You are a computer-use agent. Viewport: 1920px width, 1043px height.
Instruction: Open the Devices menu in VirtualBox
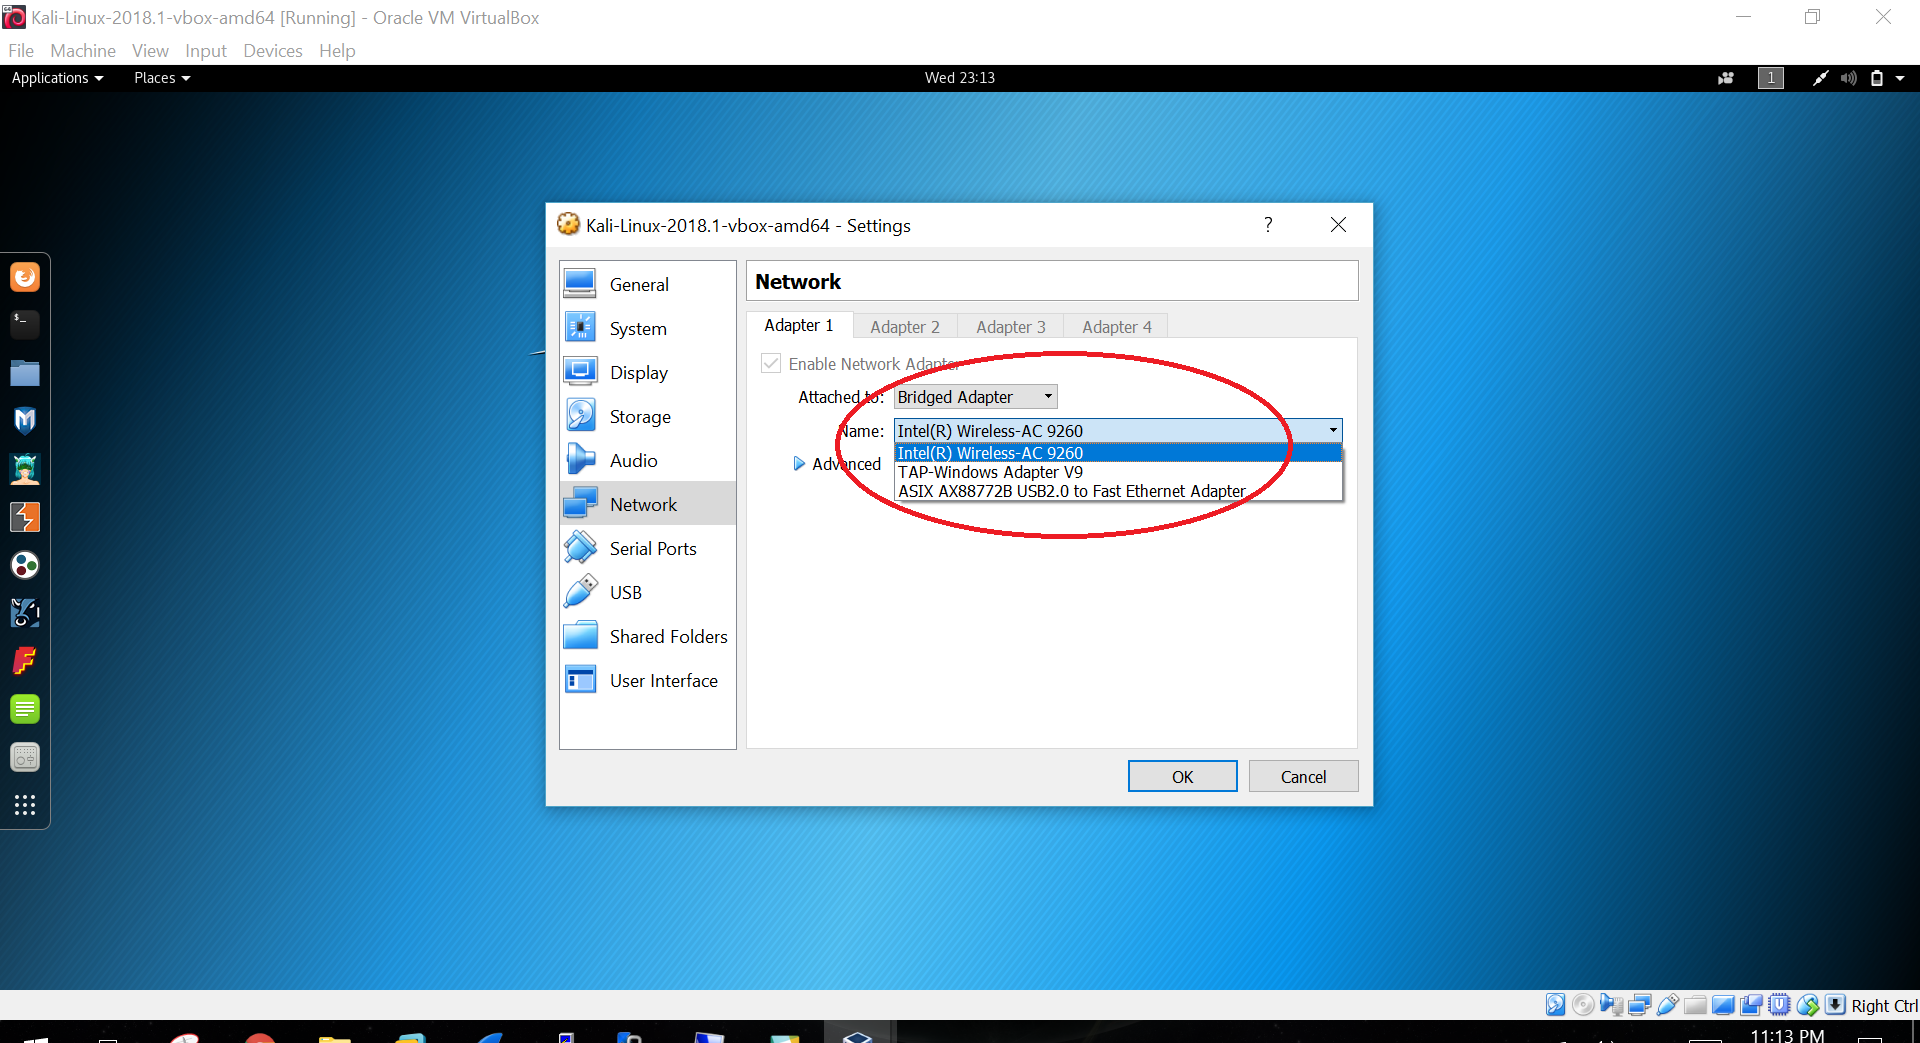coord(272,51)
